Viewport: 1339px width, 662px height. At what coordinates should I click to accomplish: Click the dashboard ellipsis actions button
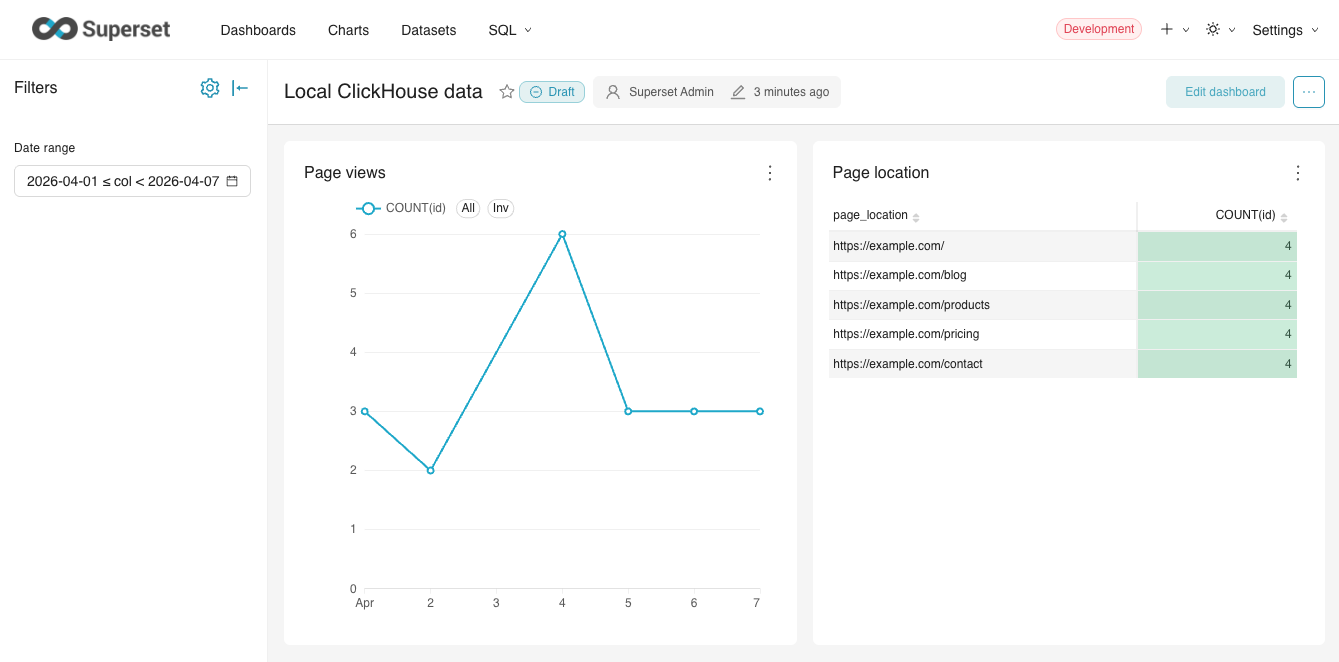[x=1308, y=92]
